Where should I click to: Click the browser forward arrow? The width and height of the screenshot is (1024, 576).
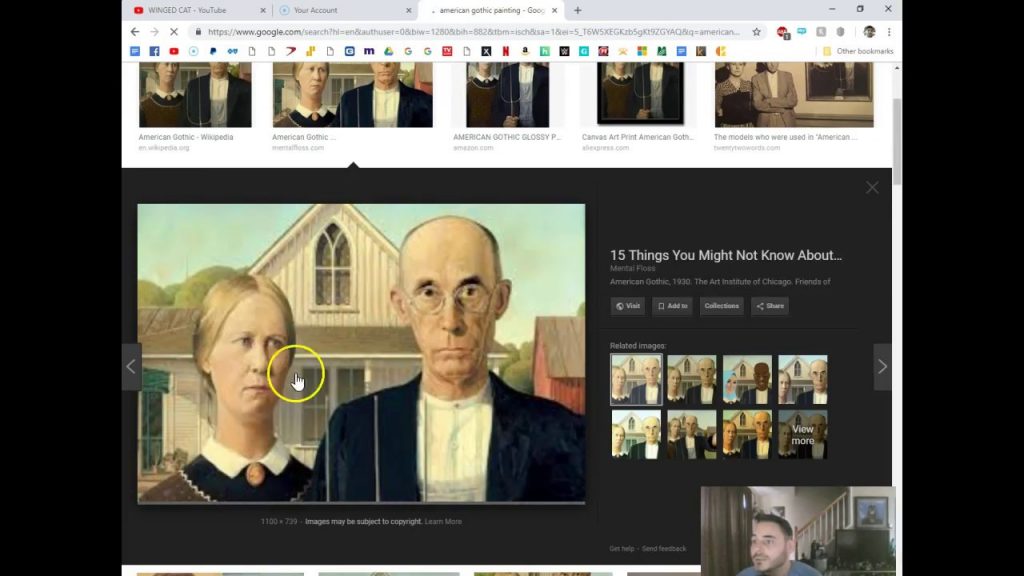tap(154, 31)
